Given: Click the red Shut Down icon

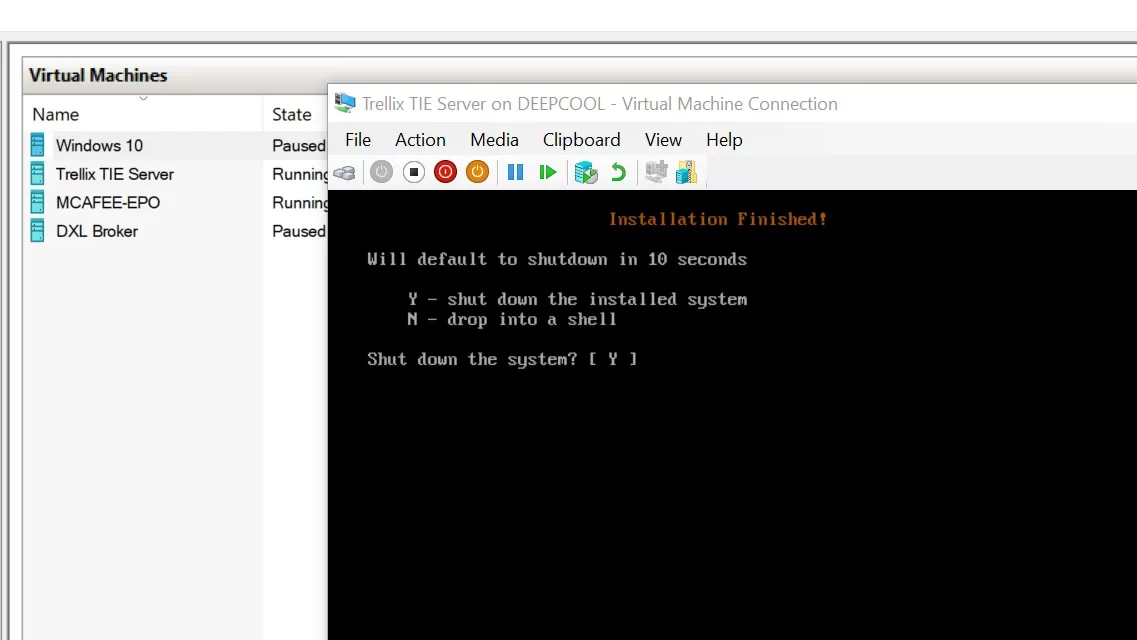Looking at the screenshot, I should click(445, 172).
